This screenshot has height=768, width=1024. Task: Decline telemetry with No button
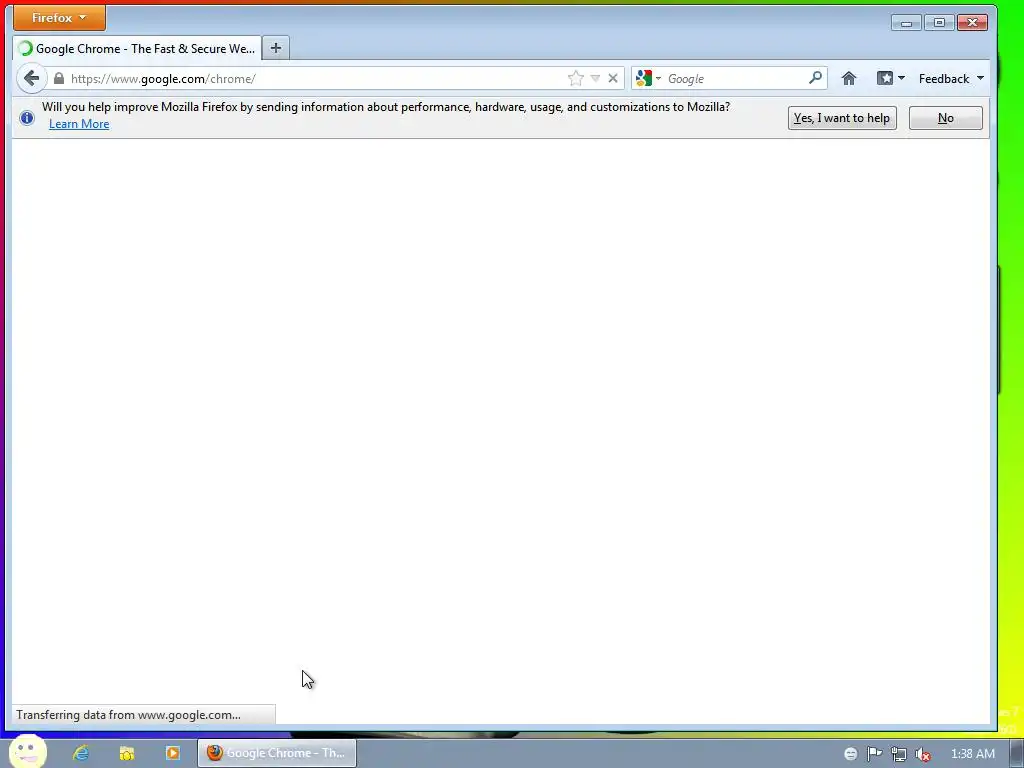coord(946,118)
